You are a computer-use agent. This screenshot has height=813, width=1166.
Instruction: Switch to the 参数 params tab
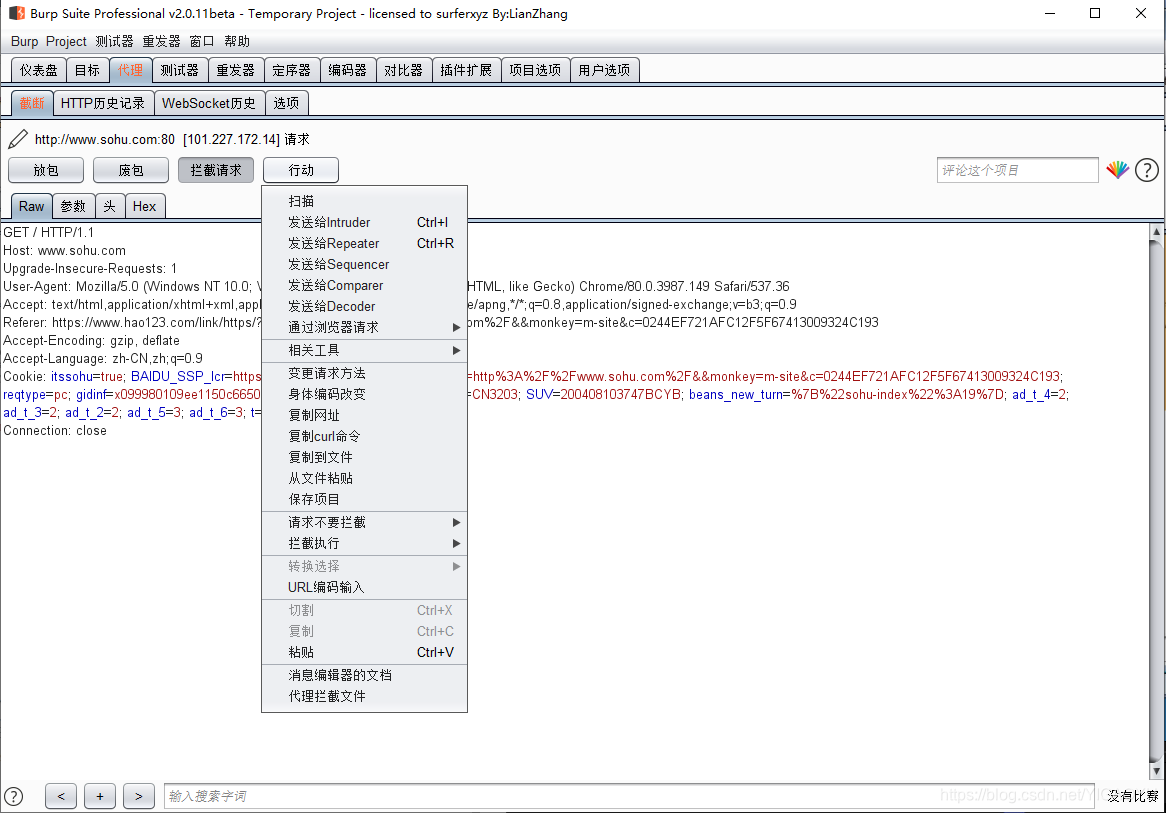pos(74,206)
